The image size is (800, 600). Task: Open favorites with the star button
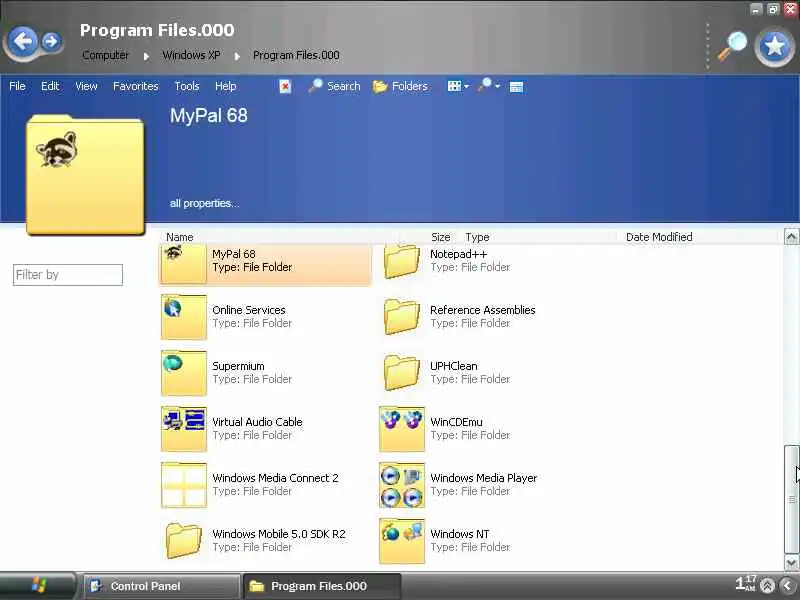point(774,46)
